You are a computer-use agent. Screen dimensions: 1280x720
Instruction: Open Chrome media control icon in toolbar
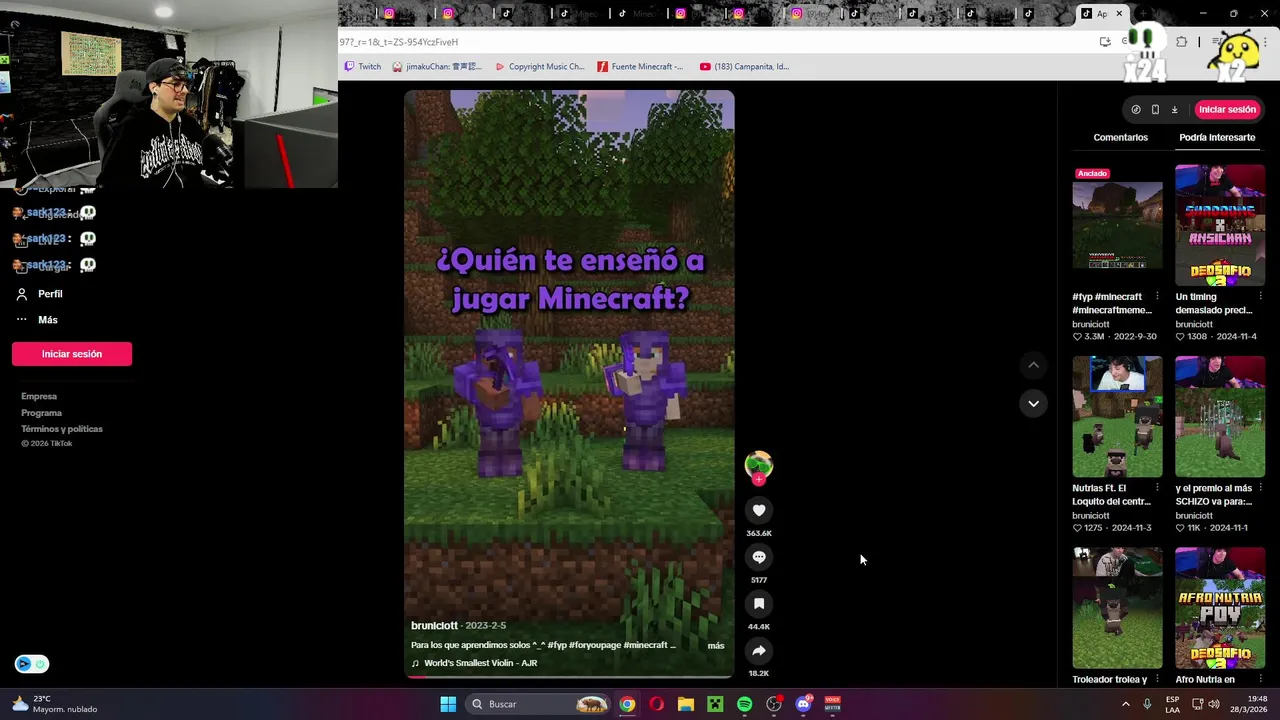(x=1218, y=42)
